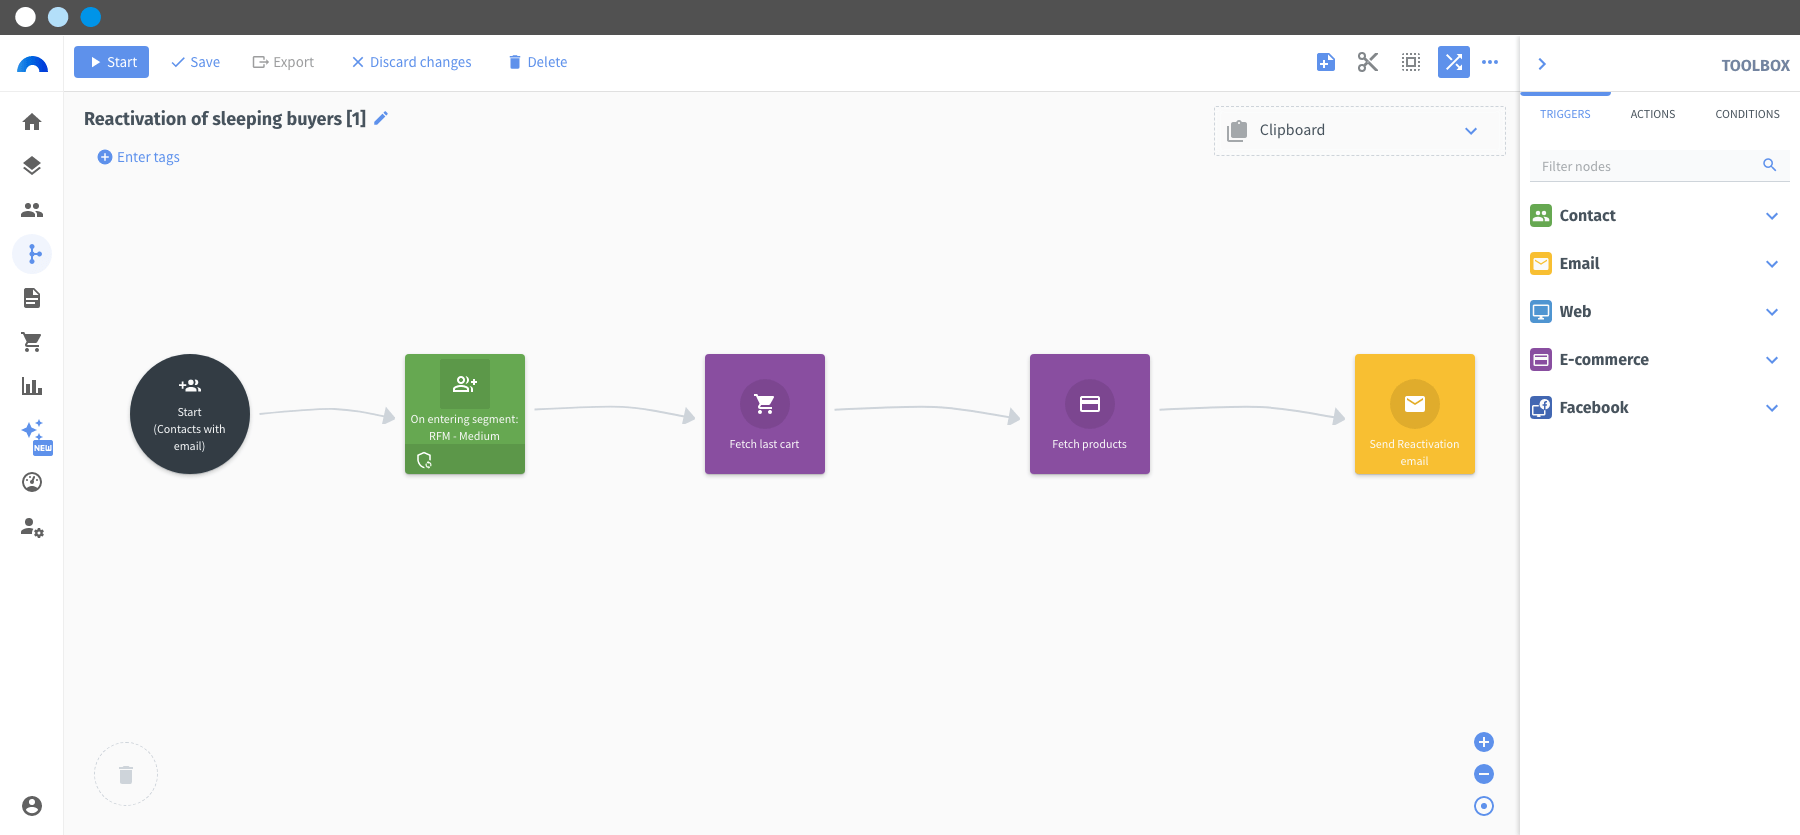Click the Contact category label
This screenshot has width=1800, height=835.
(1587, 216)
